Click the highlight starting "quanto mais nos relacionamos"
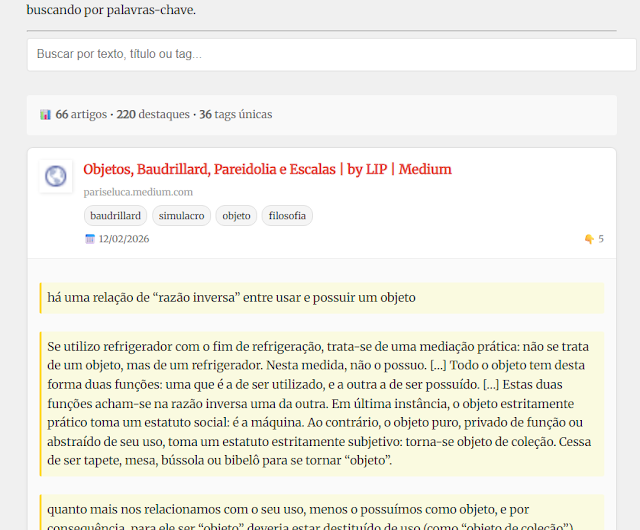The height and width of the screenshot is (530, 640). pos(321,512)
